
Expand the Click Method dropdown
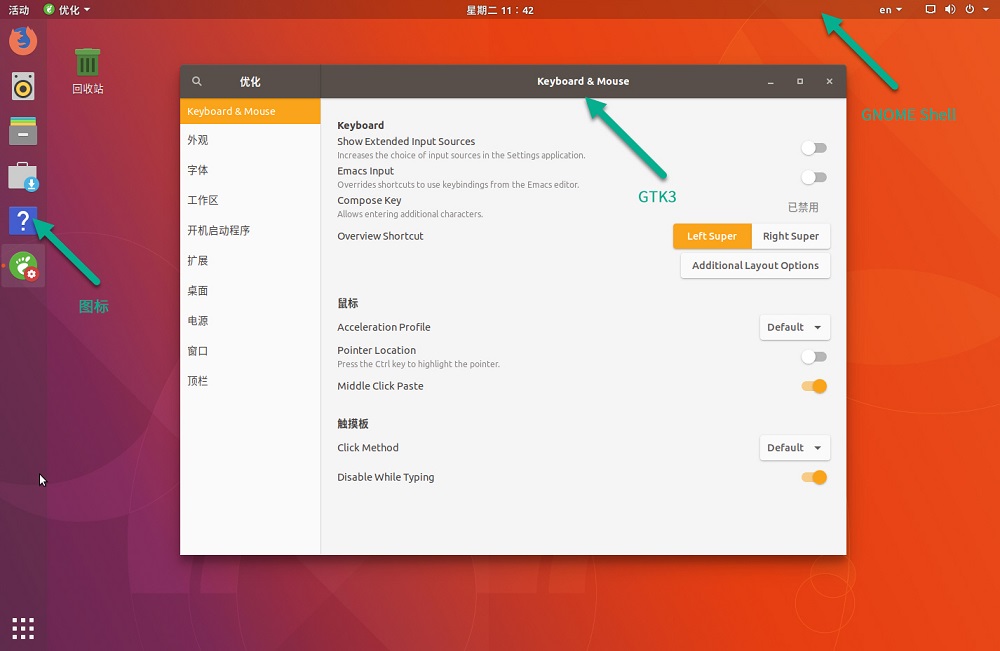coord(795,448)
